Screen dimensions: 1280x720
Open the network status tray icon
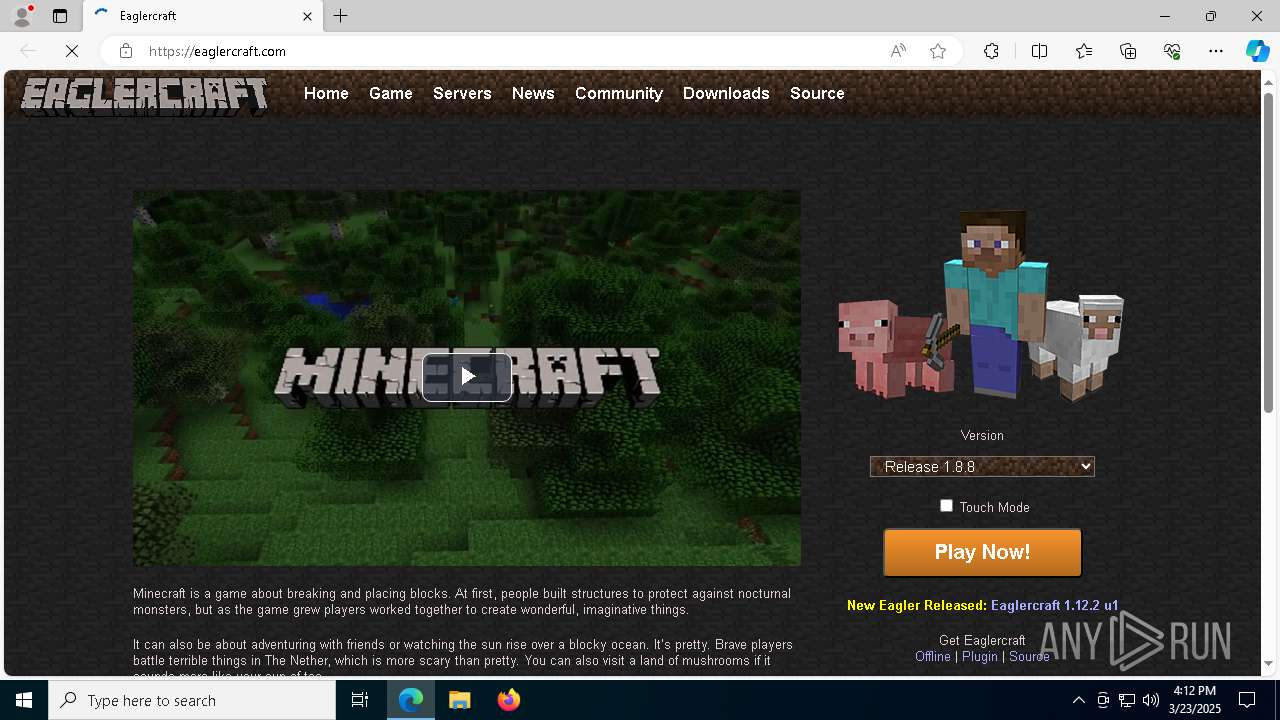(1127, 700)
